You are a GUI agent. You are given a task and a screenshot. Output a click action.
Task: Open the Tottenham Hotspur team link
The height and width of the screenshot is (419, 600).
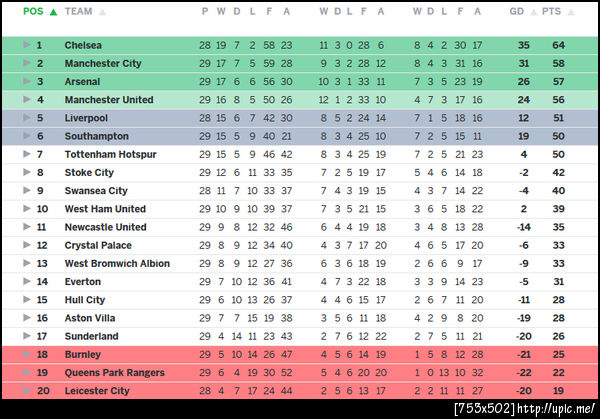click(110, 154)
